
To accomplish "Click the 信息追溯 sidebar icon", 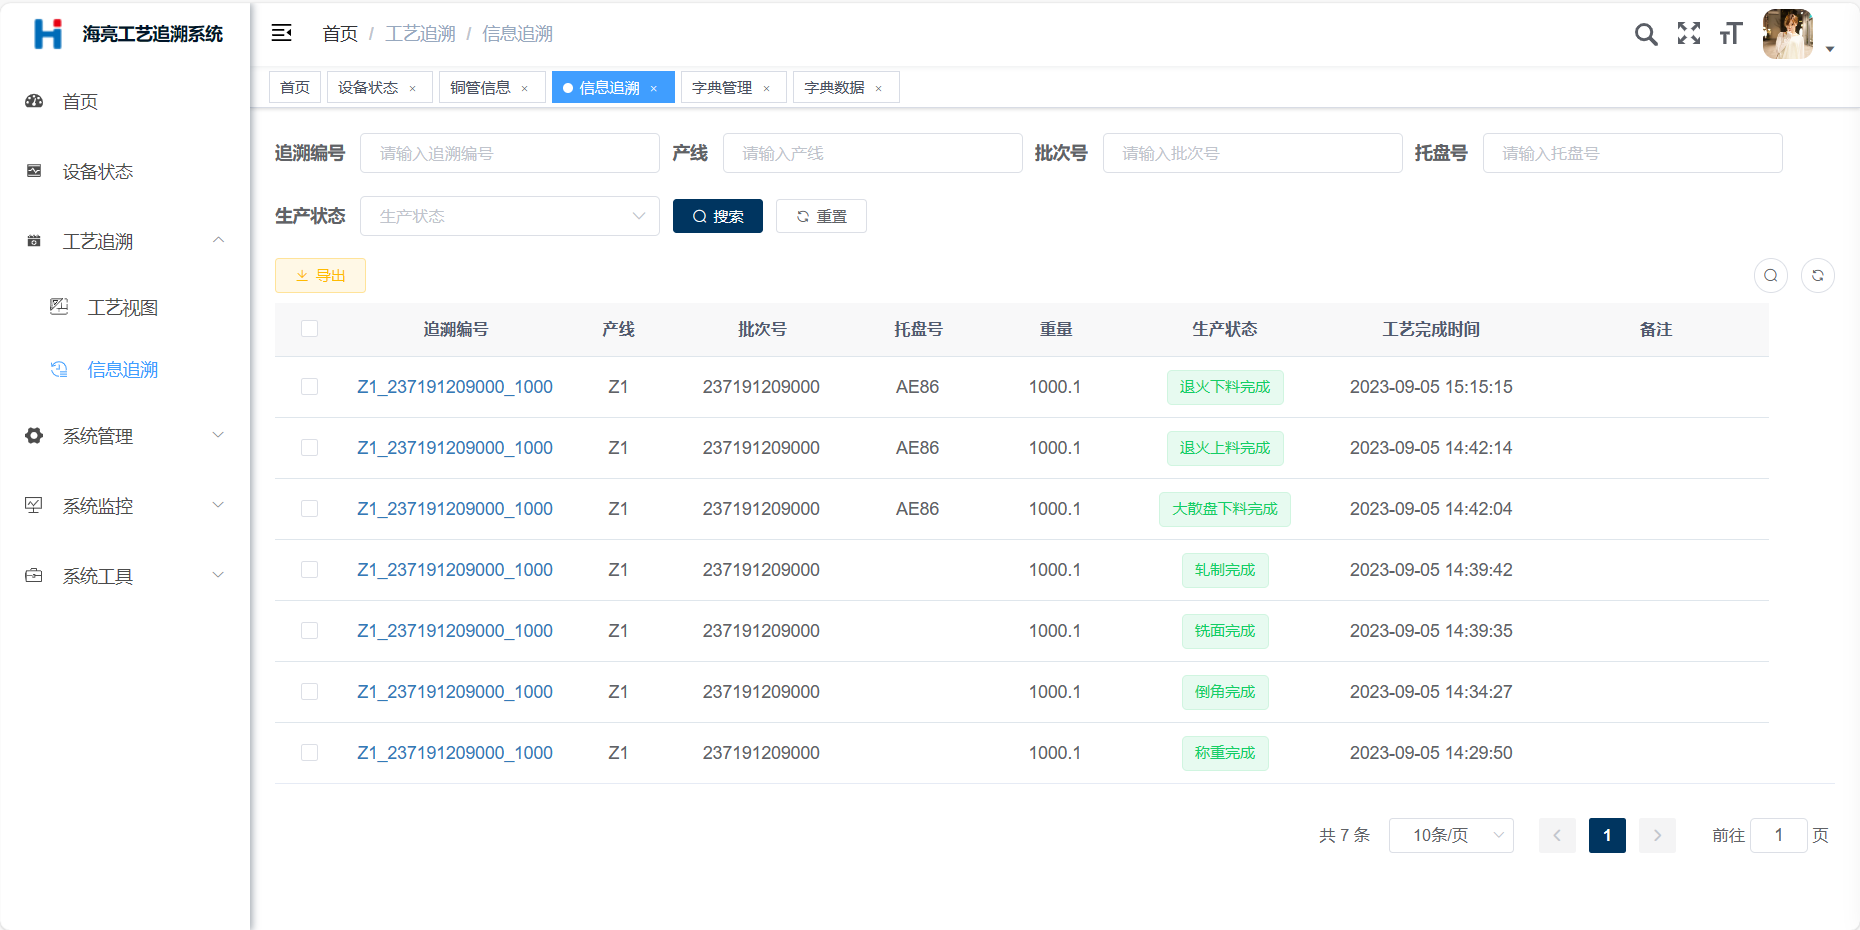I will [59, 369].
